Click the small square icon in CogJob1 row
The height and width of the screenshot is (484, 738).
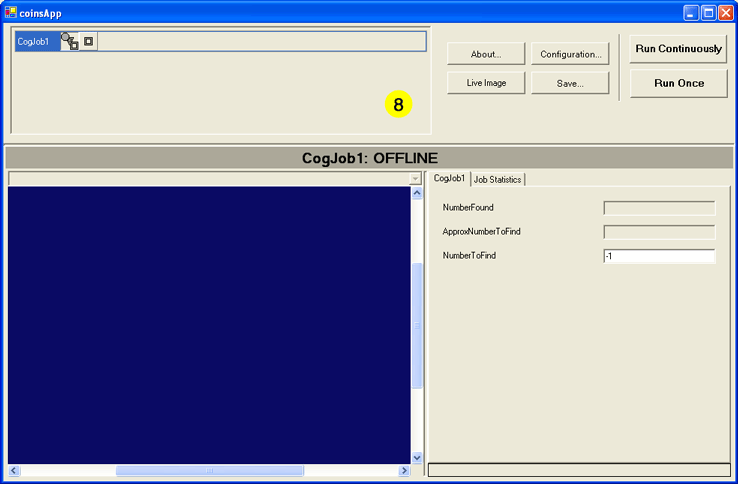(88, 42)
